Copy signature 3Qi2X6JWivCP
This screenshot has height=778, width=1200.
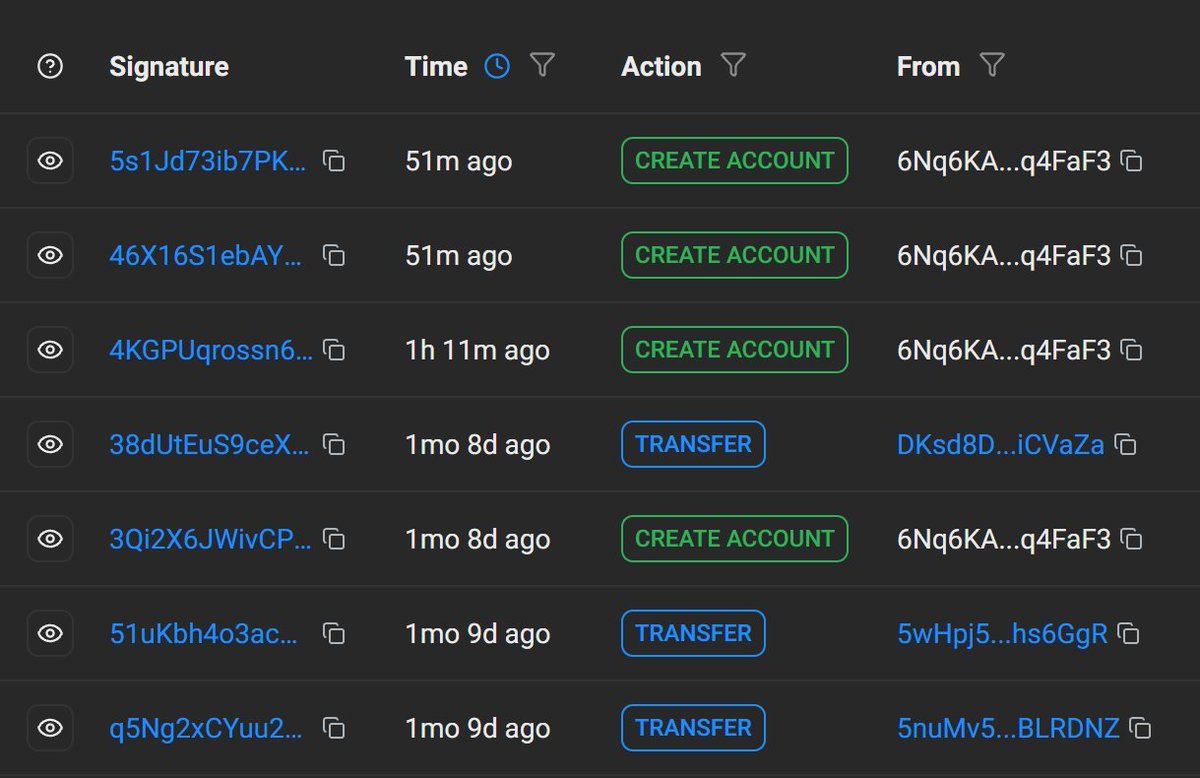334,539
